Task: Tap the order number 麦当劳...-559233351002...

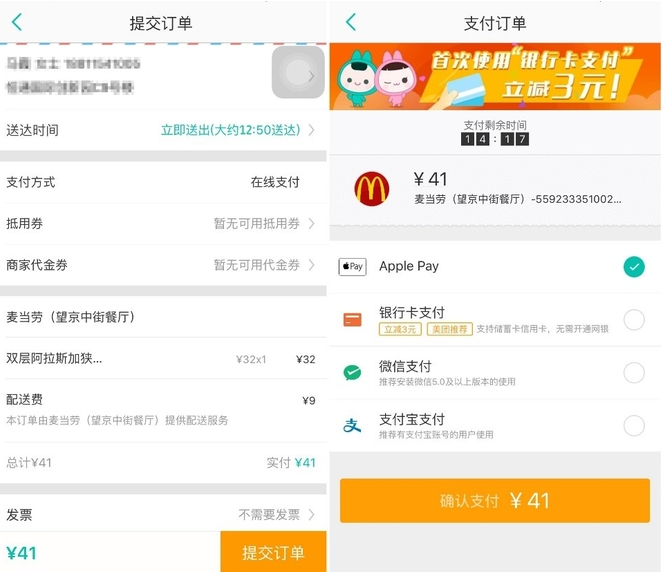Action: (518, 199)
